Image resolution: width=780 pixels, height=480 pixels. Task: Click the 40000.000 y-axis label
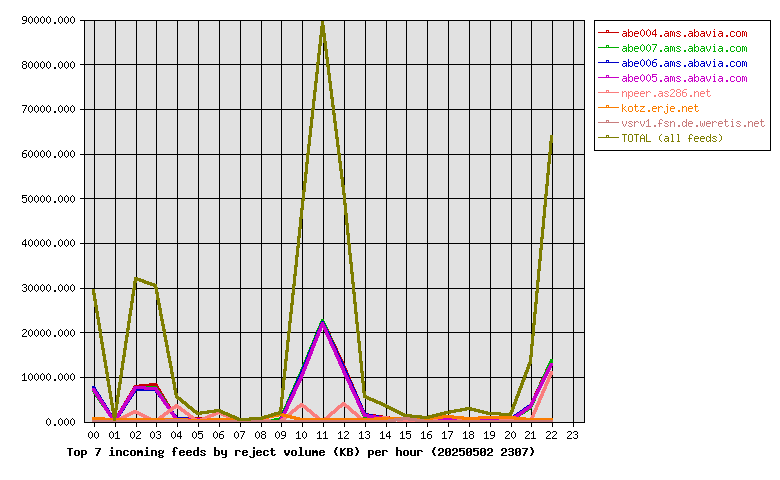[x=48, y=243]
